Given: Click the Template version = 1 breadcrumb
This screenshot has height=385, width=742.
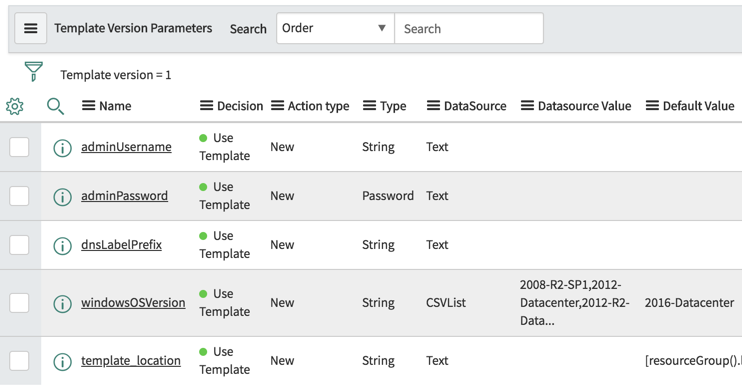Looking at the screenshot, I should tap(115, 75).
